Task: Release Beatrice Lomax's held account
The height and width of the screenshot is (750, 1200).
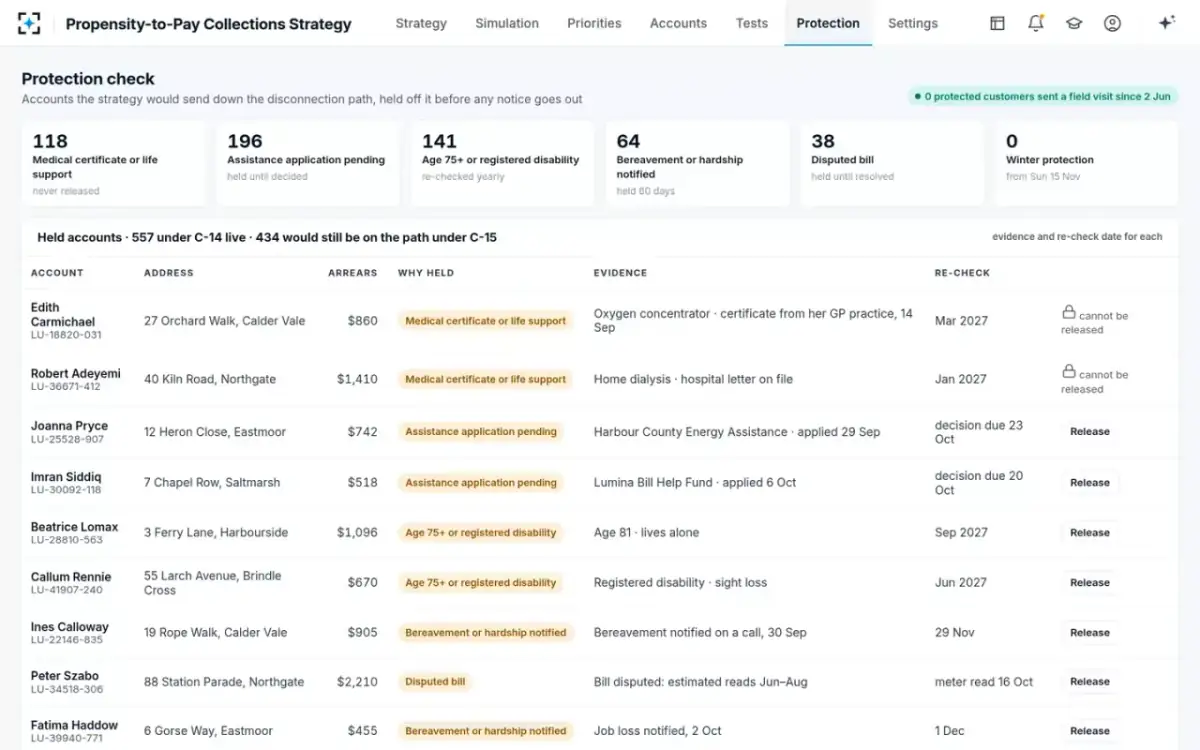Action: [x=1090, y=533]
